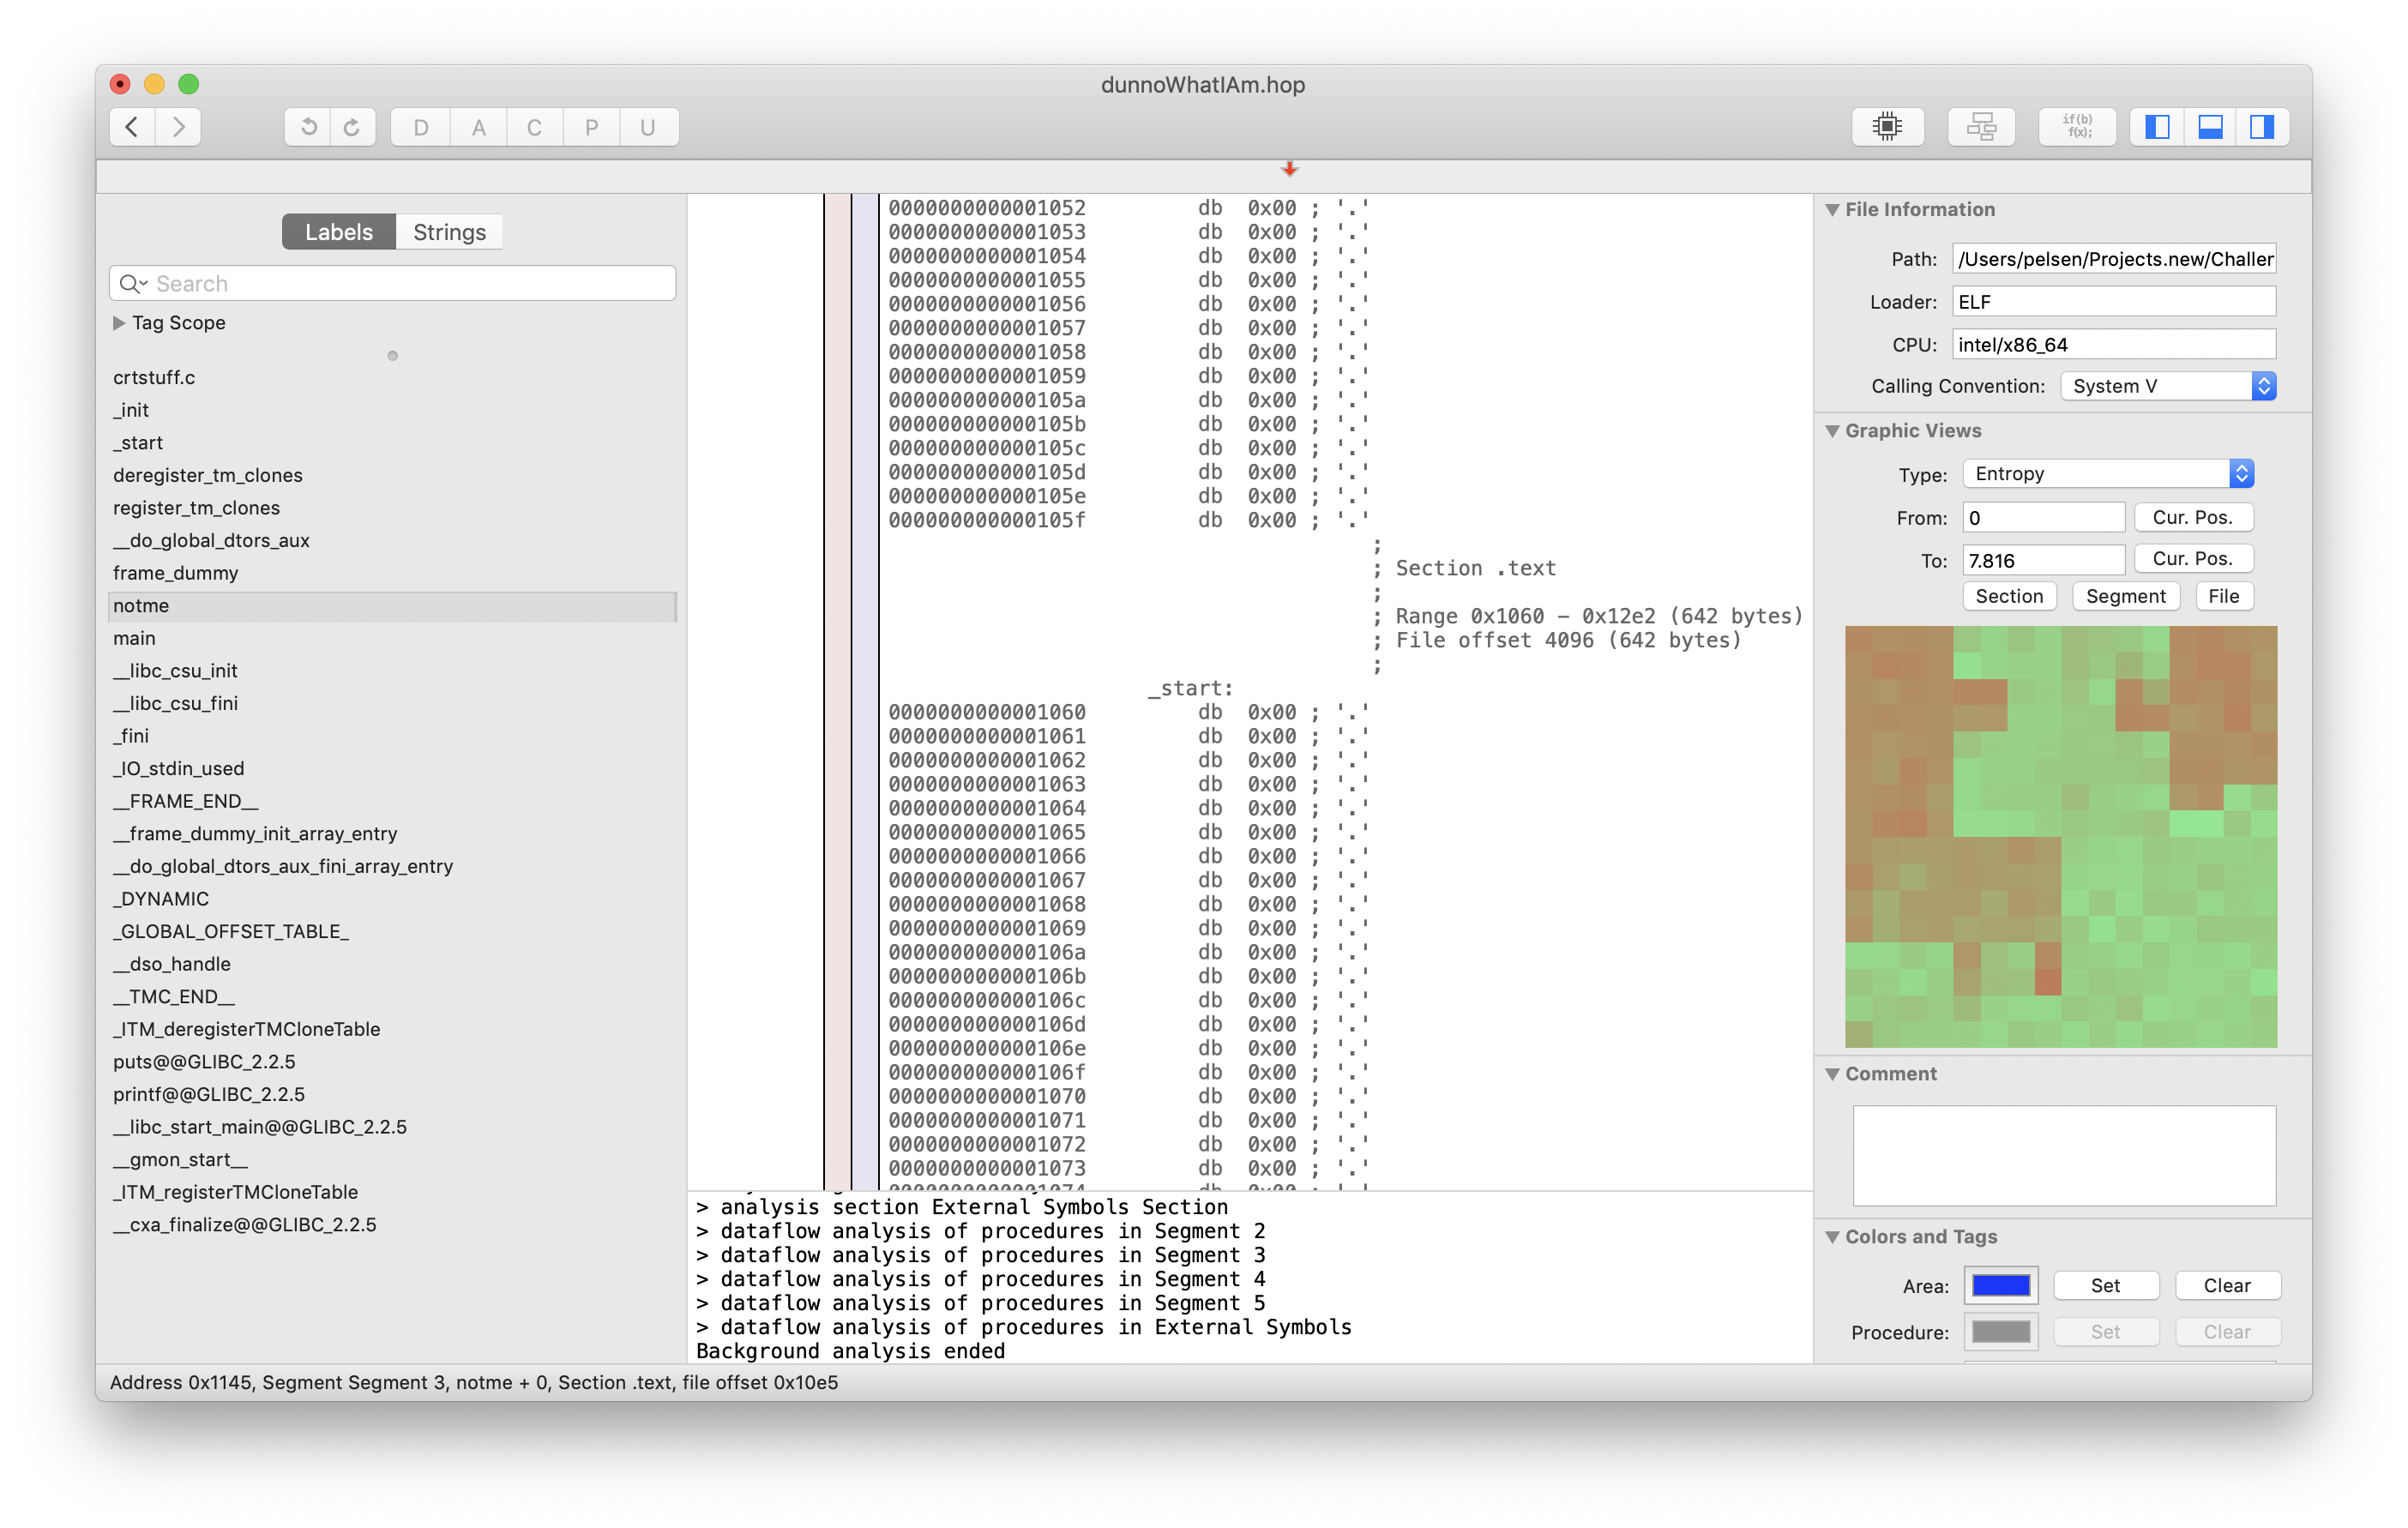Mark selection as Procedure with P

click(591, 127)
